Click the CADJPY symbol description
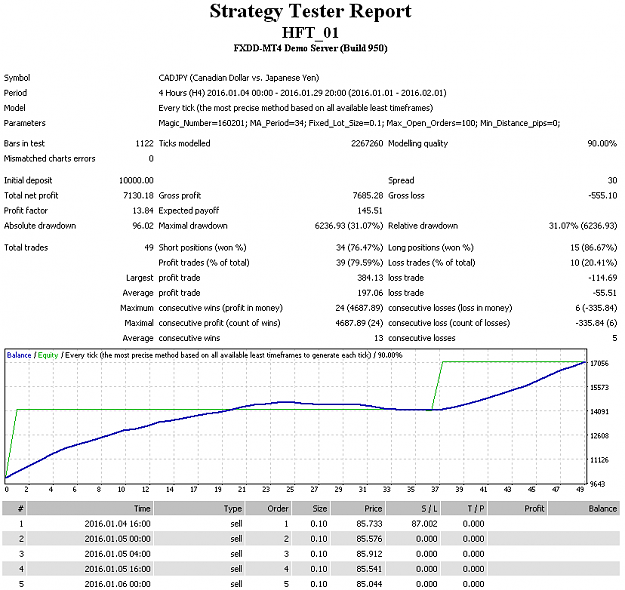This screenshot has width=625, height=590. pyautogui.click(x=239, y=78)
